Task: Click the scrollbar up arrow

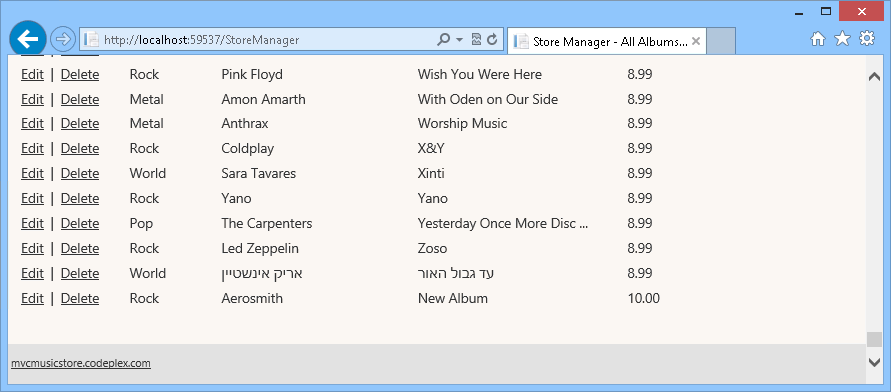Action: (875, 77)
